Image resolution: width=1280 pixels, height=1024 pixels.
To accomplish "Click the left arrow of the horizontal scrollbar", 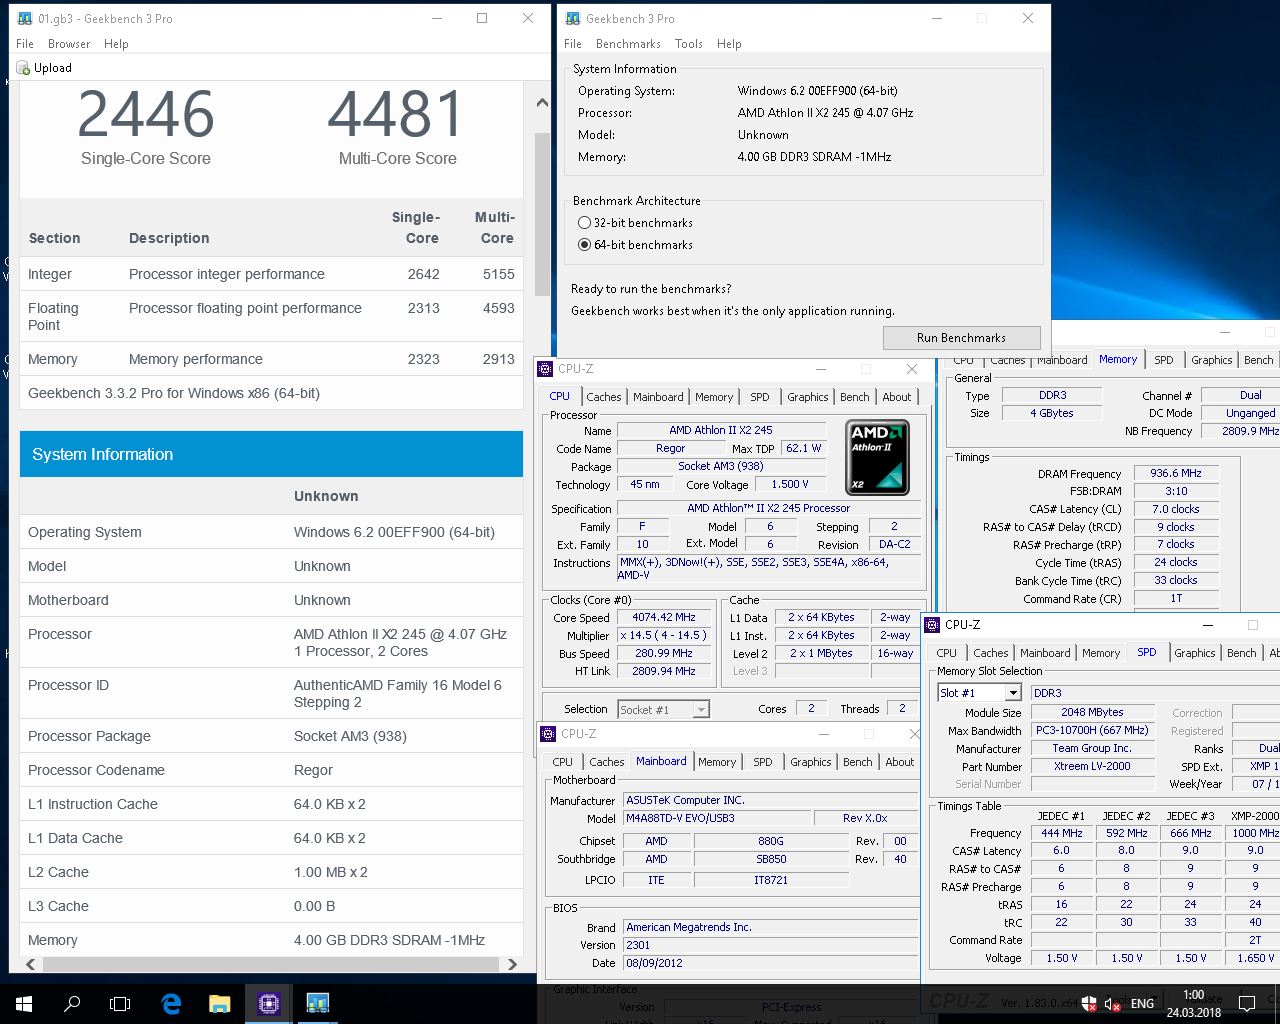I will tap(31, 964).
